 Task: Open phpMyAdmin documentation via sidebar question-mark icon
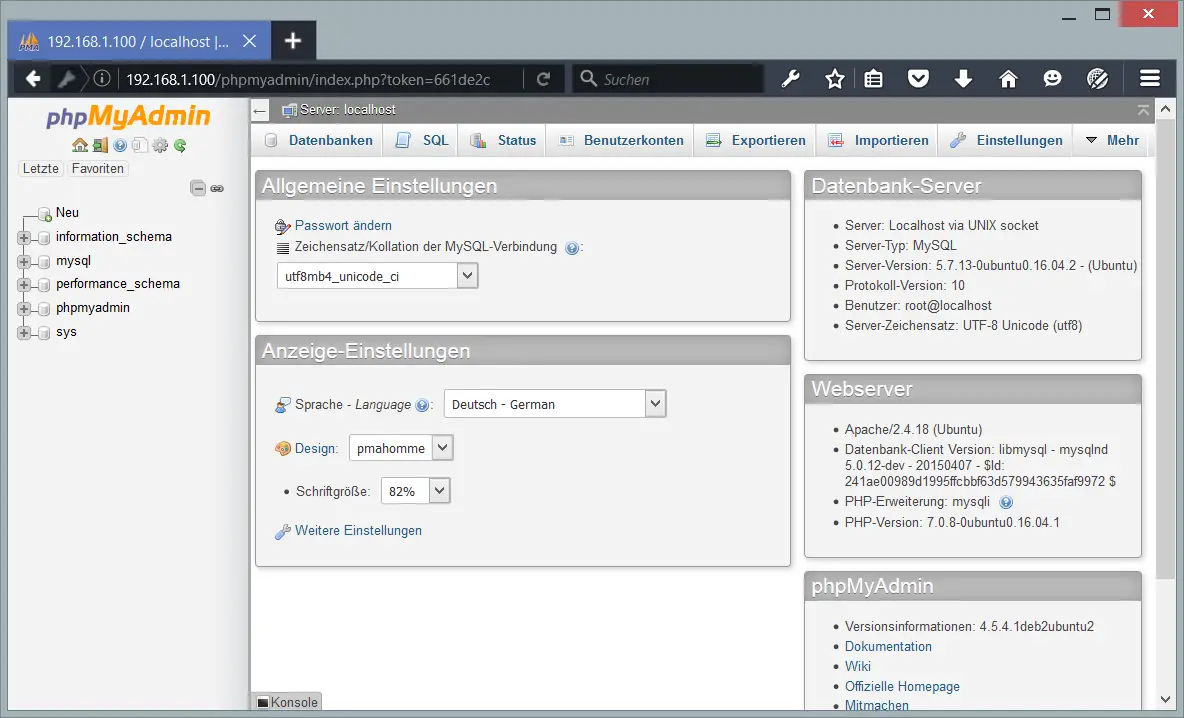coord(119,145)
